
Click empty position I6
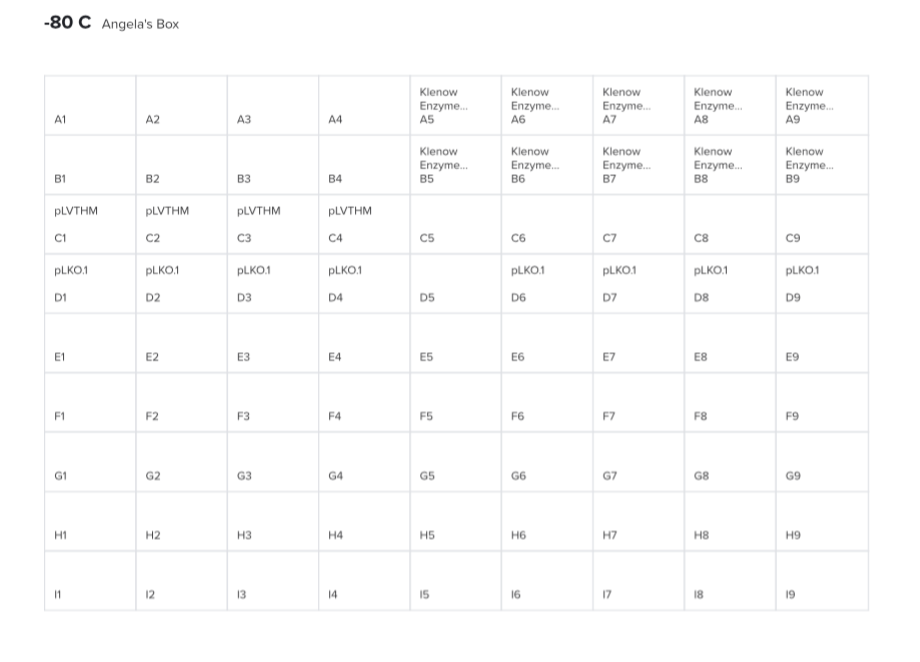[x=546, y=581]
